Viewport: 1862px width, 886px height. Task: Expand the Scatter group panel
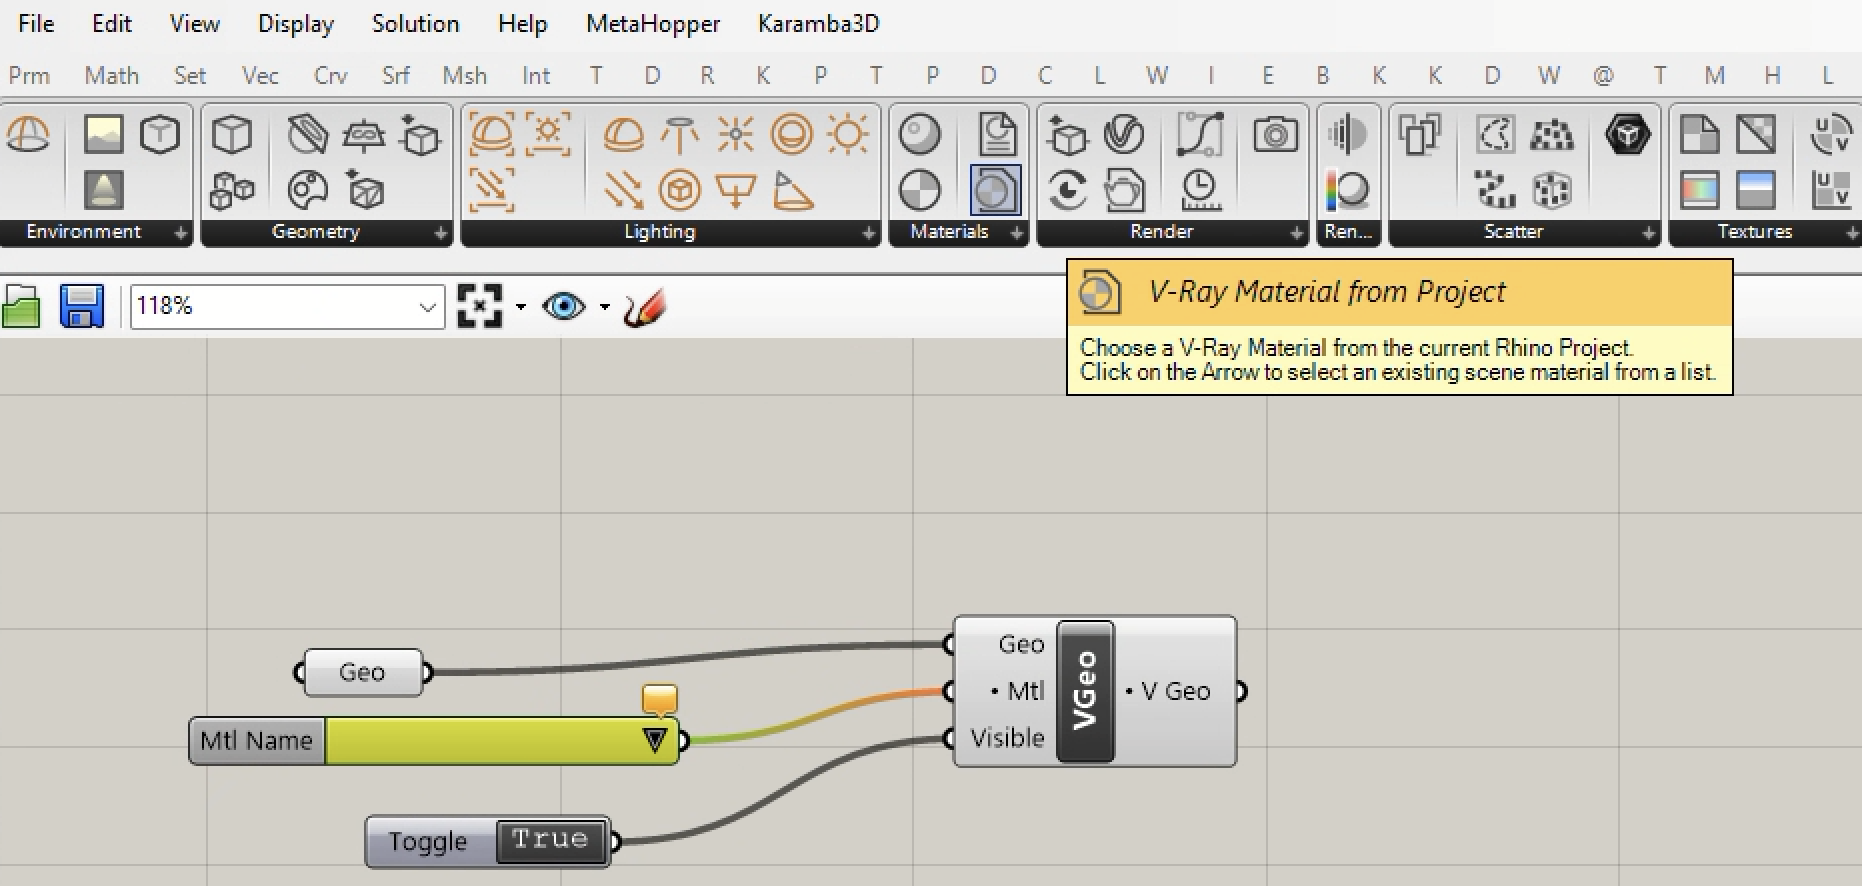(1648, 232)
